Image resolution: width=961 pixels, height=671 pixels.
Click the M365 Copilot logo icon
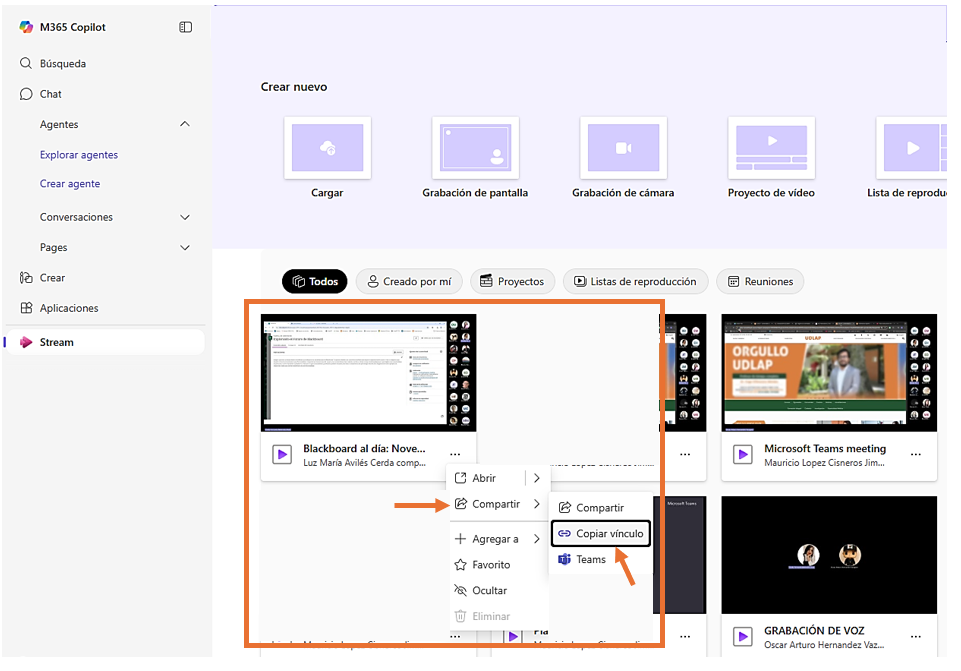[26, 27]
